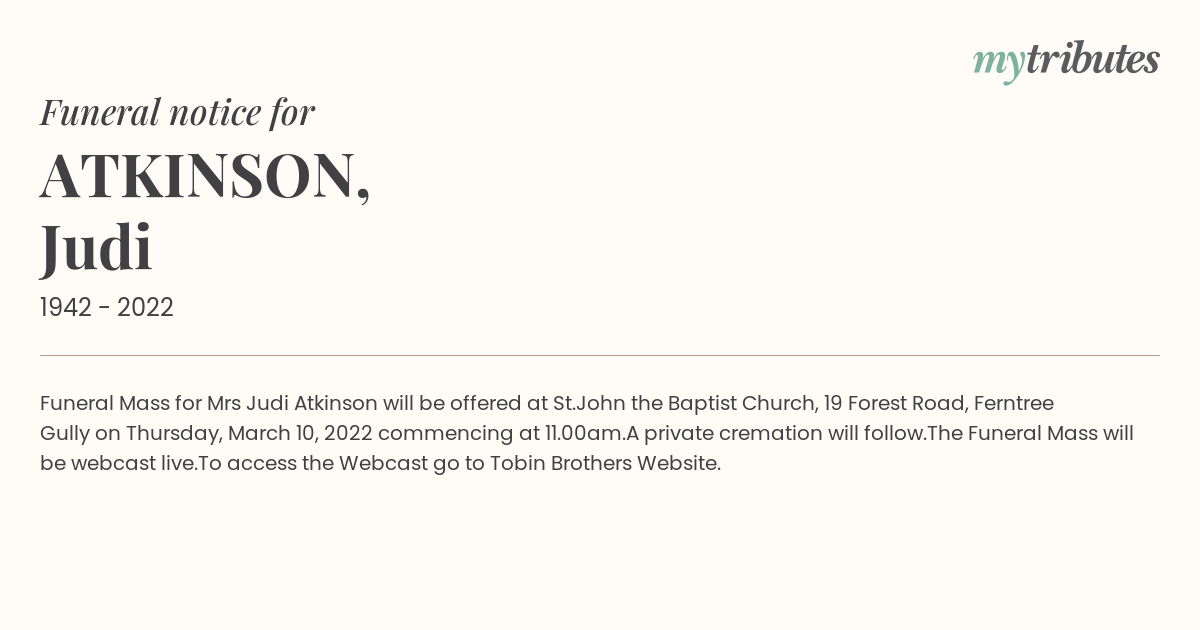
Task: Click the date 'March 10, 2022'
Action: 300,433
